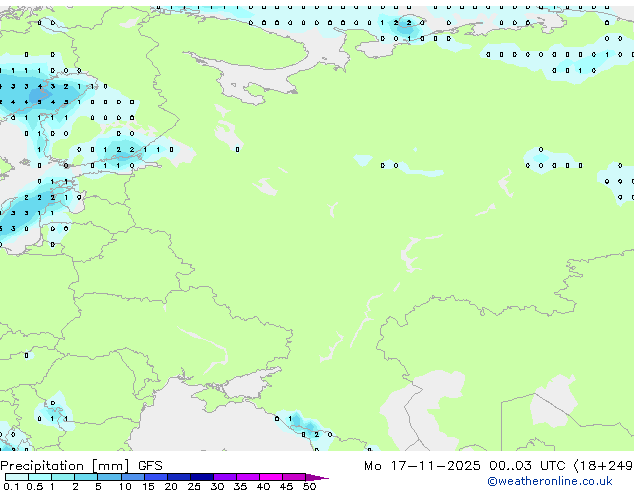Click the 5–10 mm legend swatch
Screen dimensions: 634x490
point(109,477)
